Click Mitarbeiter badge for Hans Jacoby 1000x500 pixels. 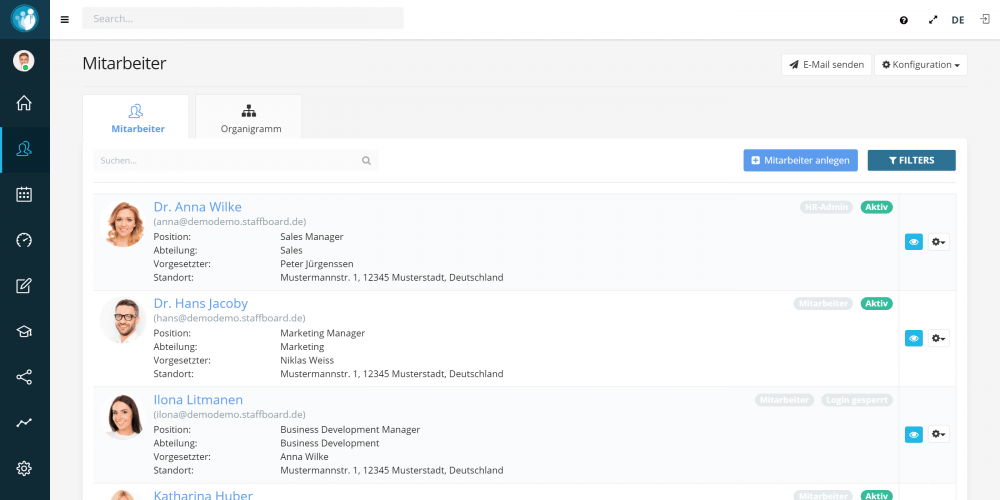823,304
